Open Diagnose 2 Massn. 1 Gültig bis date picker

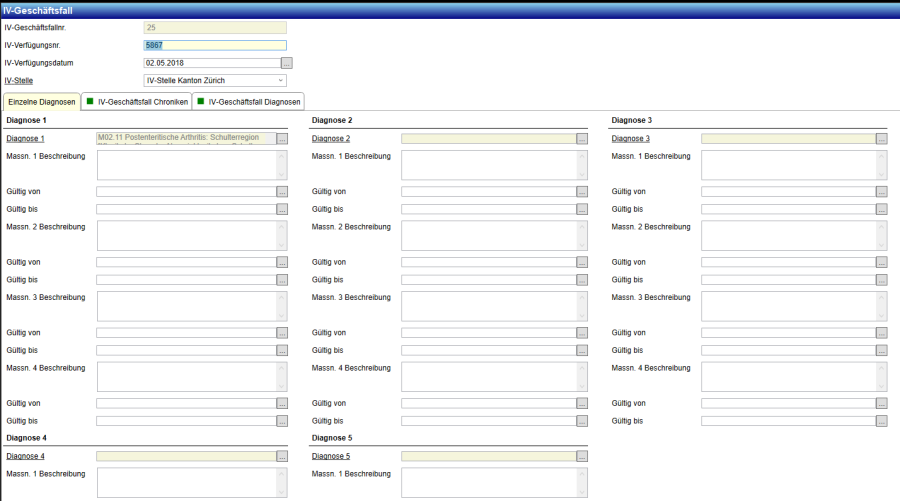(582, 209)
